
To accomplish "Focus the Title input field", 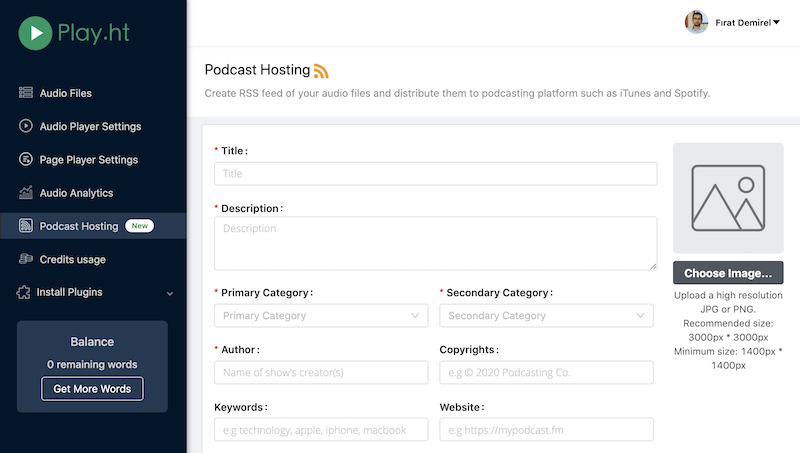I will pyautogui.click(x=435, y=174).
